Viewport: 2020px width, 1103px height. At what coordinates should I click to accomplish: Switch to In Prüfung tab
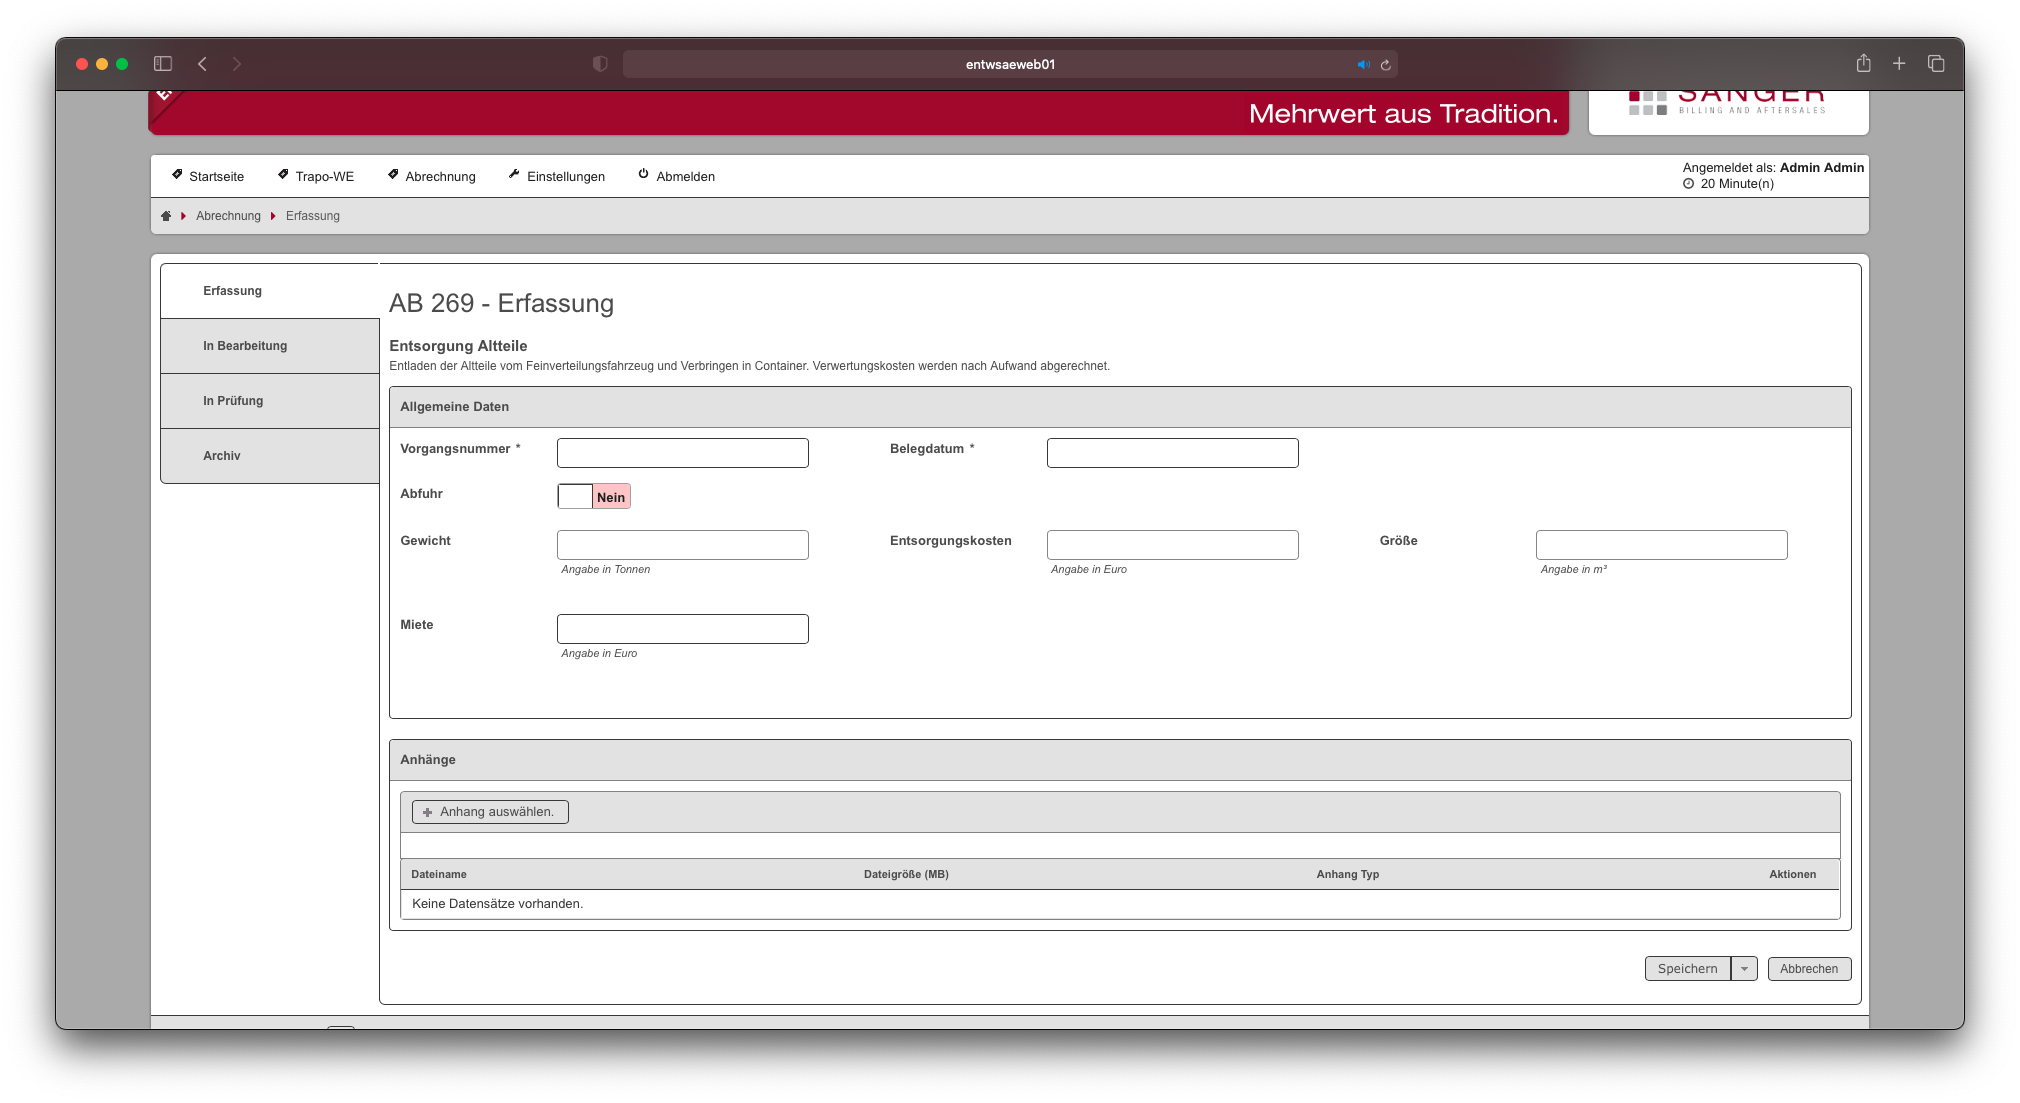click(x=270, y=401)
